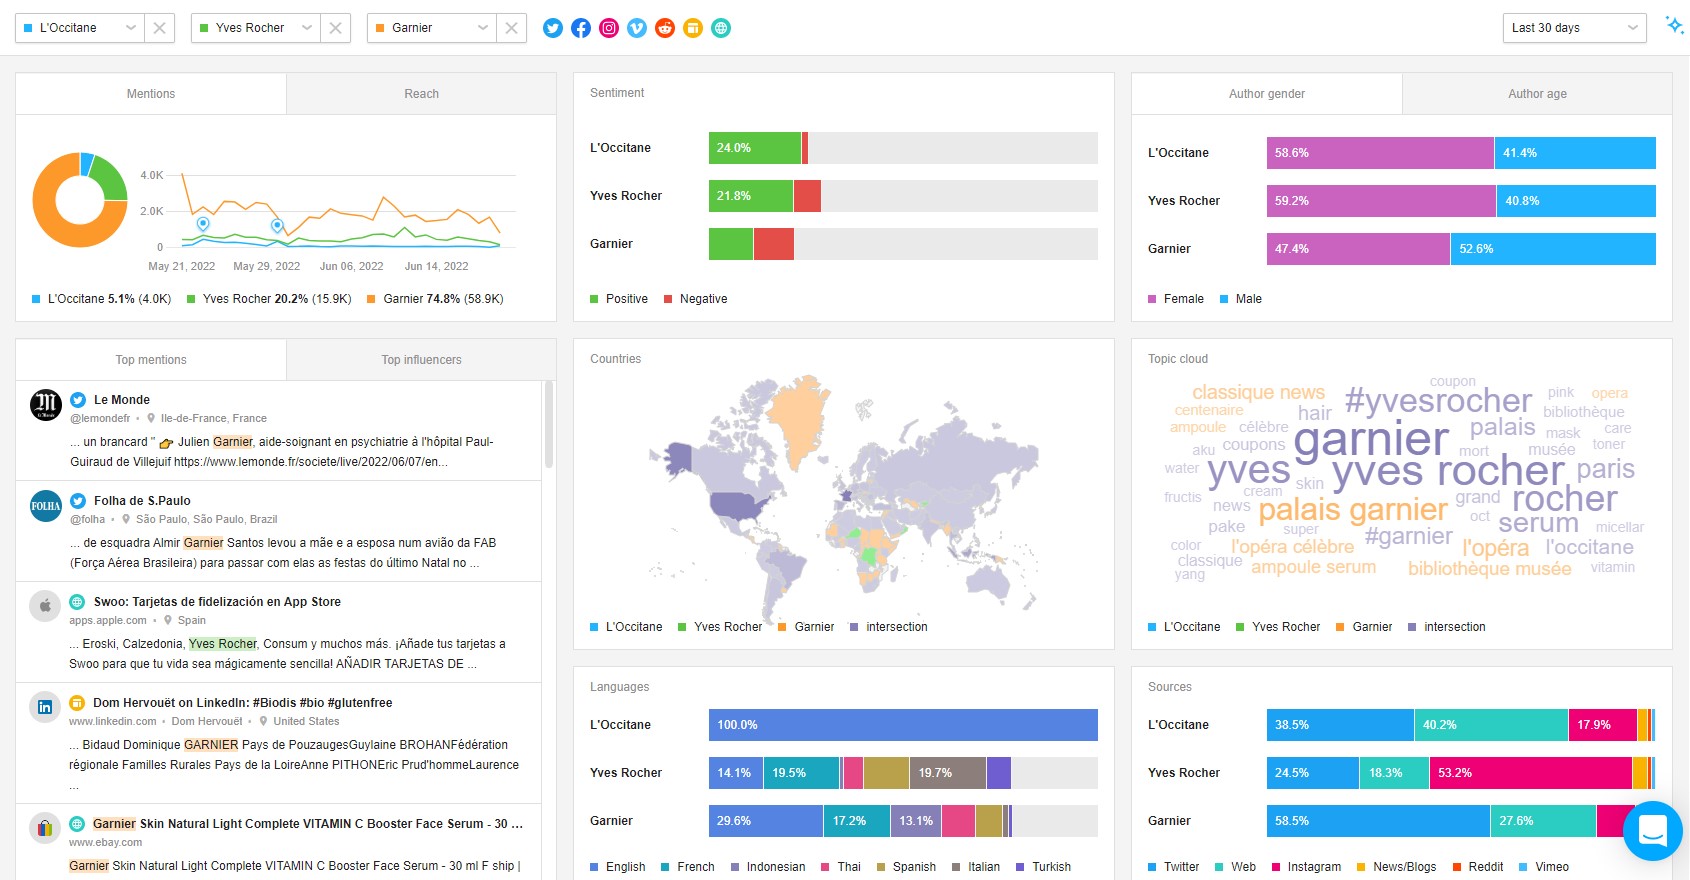Click the first event marker on mentions chart

203,224
